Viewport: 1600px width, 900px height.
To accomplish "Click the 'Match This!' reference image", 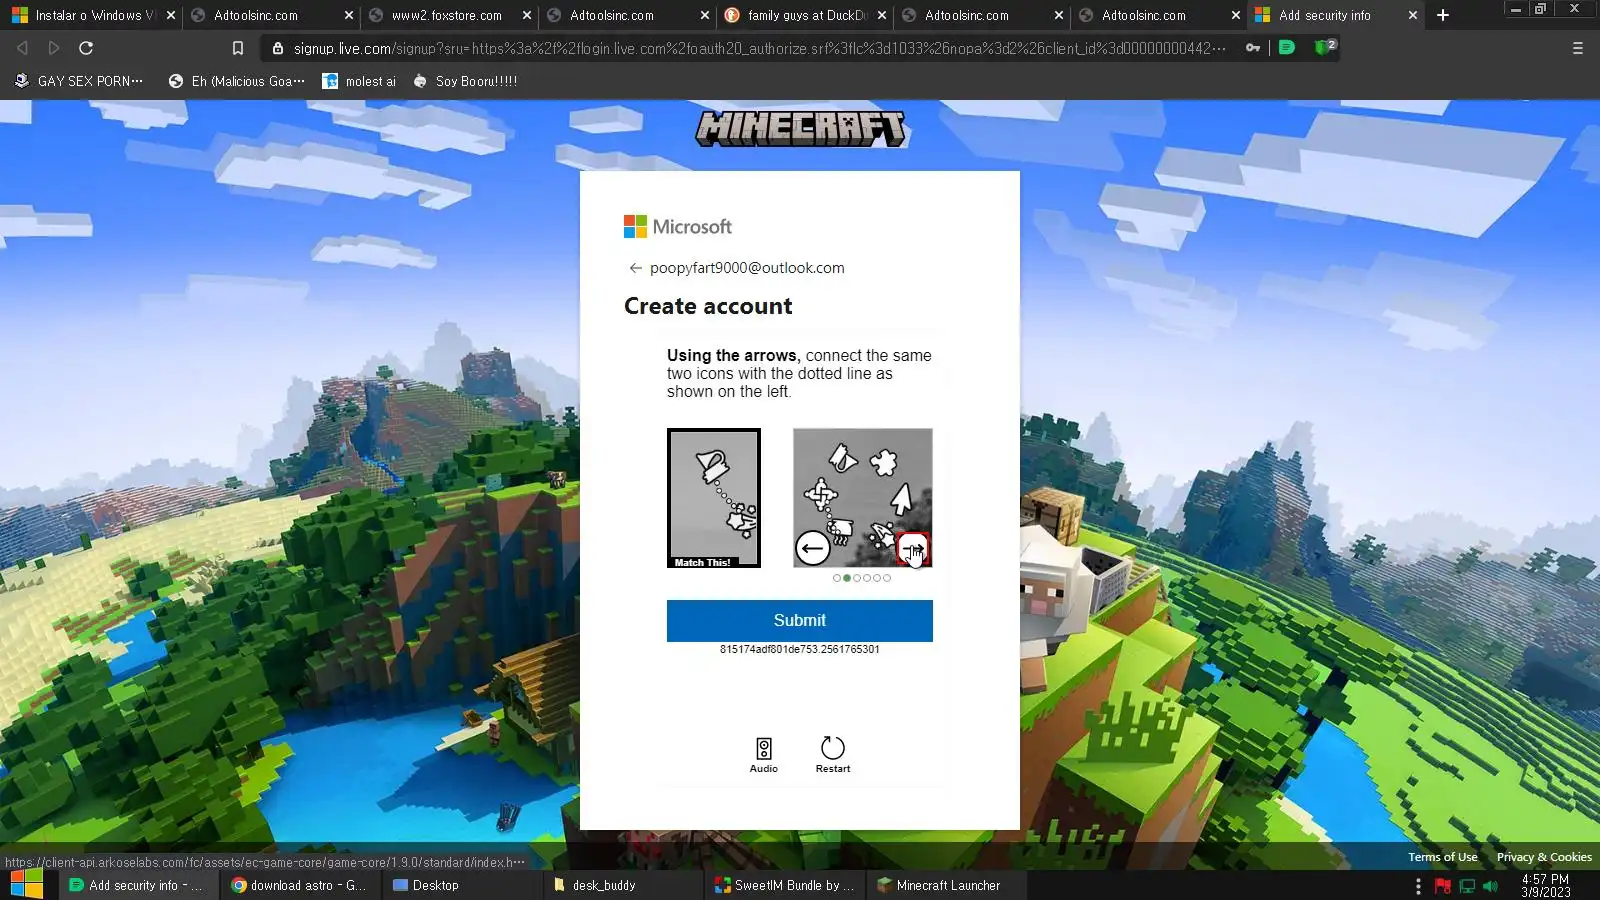I will coord(714,498).
